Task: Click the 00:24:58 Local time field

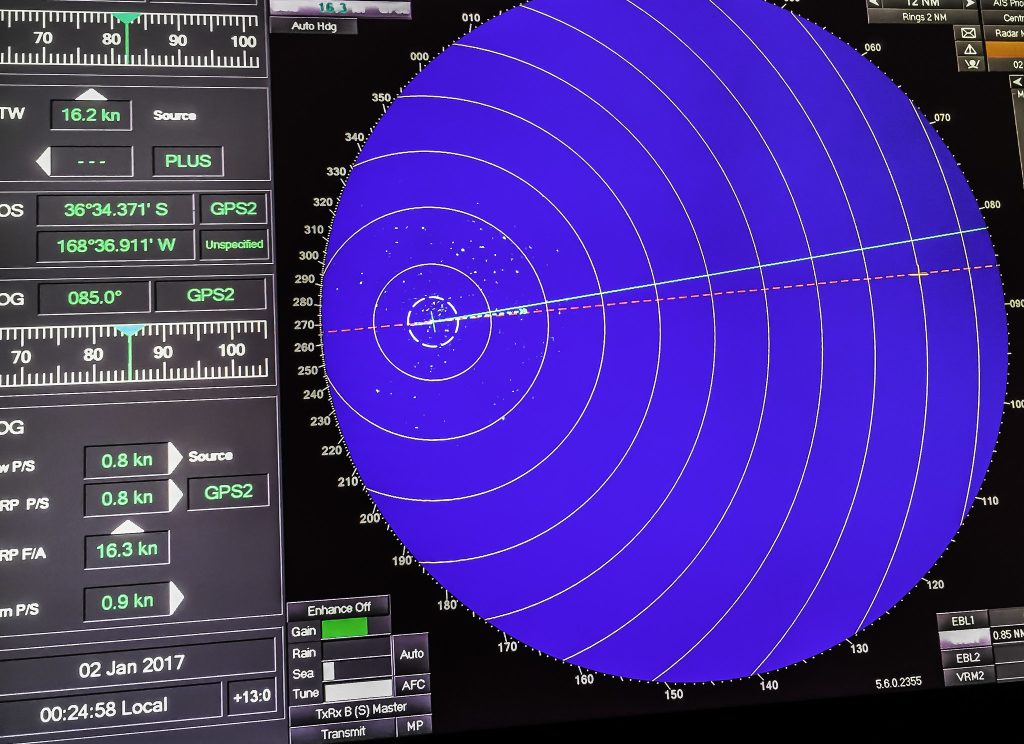Action: point(104,710)
